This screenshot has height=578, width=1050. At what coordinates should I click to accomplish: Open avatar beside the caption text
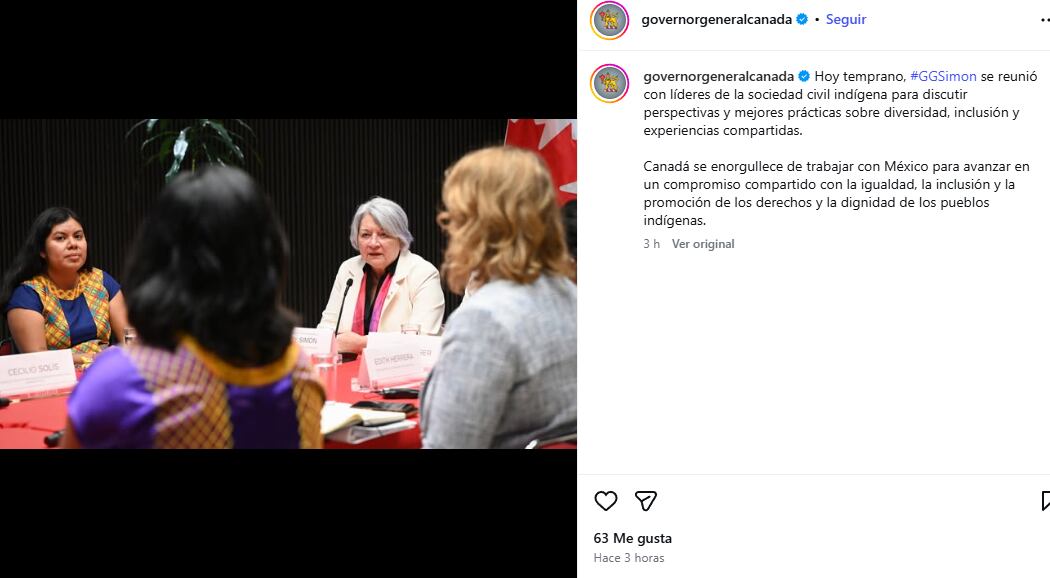[609, 84]
